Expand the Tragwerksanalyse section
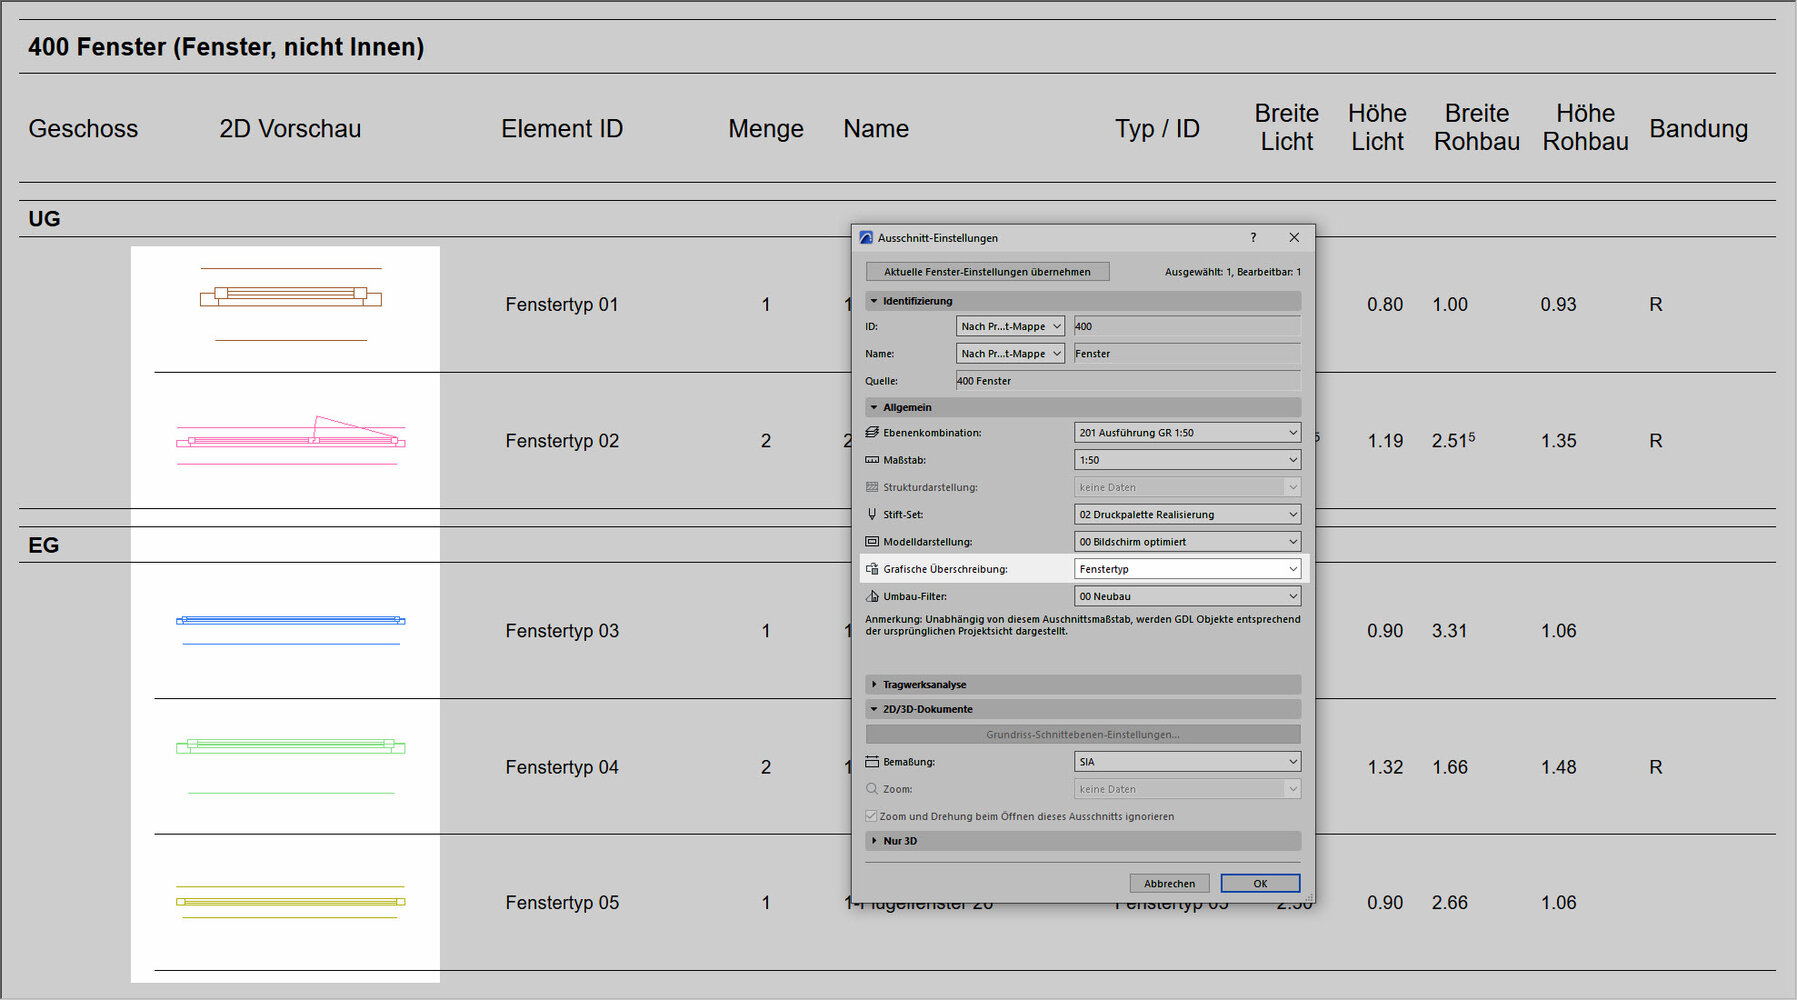1797x1000 pixels. (x=1083, y=685)
